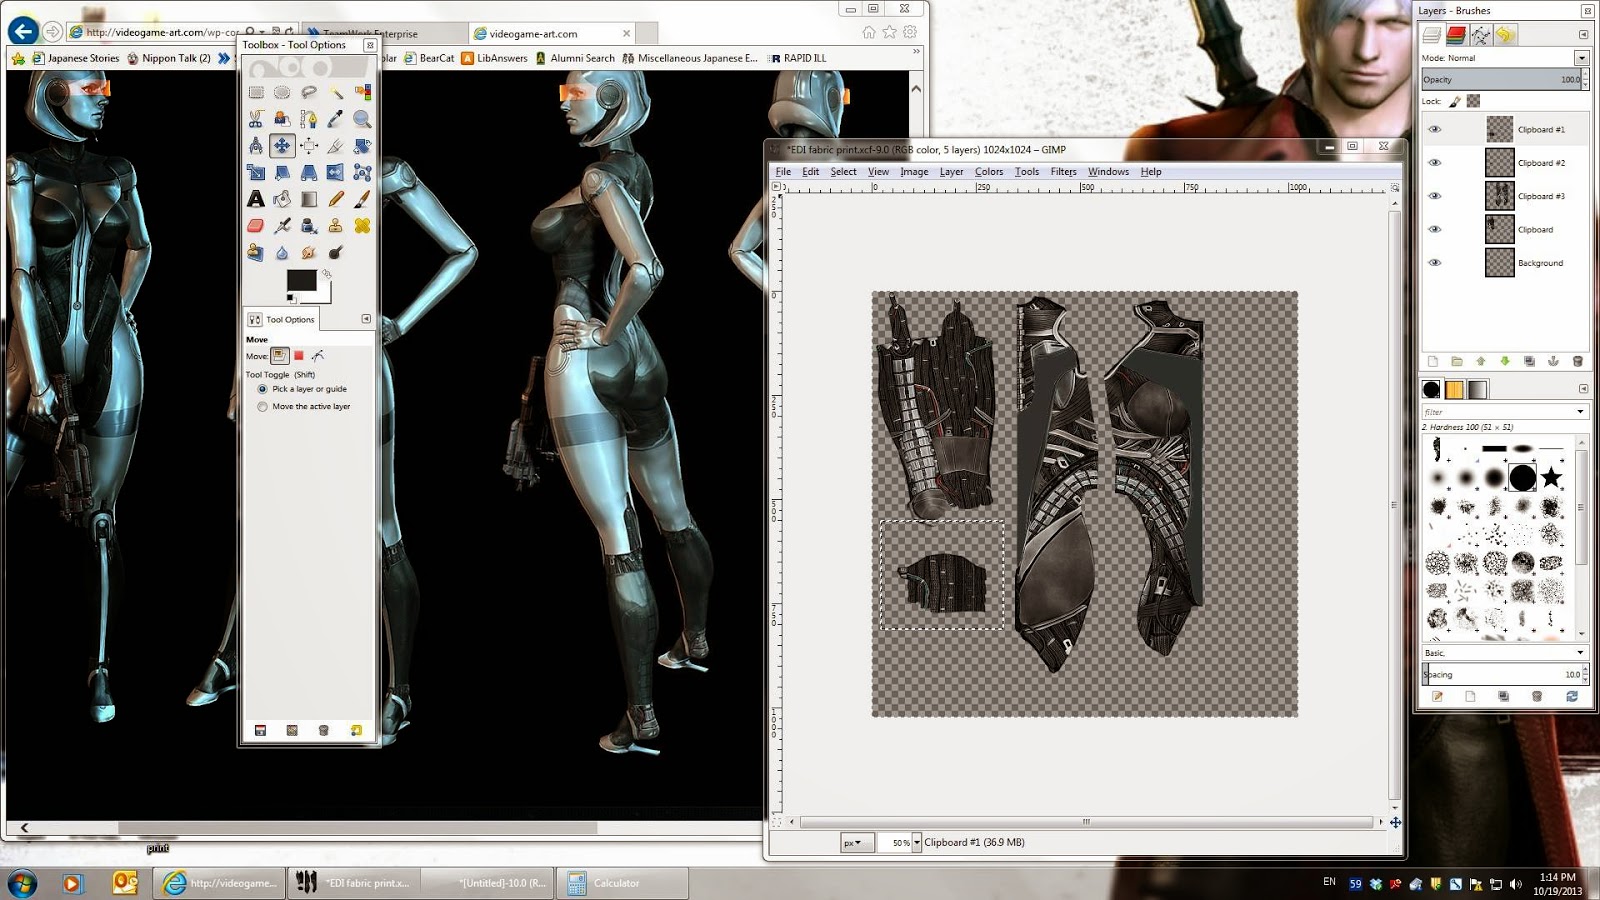Click the Calculator taskbar button
1600x900 pixels.
622,883
